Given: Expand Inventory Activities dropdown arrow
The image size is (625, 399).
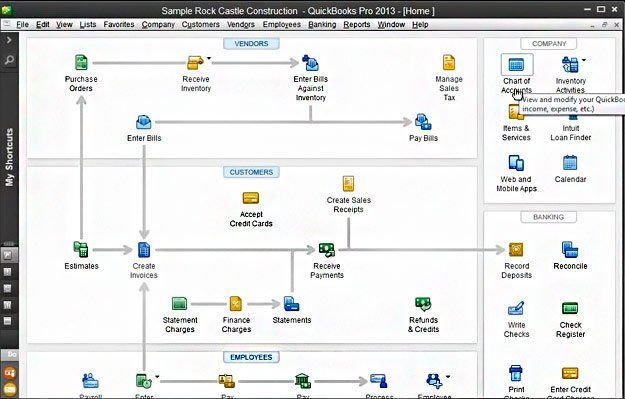Looking at the screenshot, I should pos(584,60).
